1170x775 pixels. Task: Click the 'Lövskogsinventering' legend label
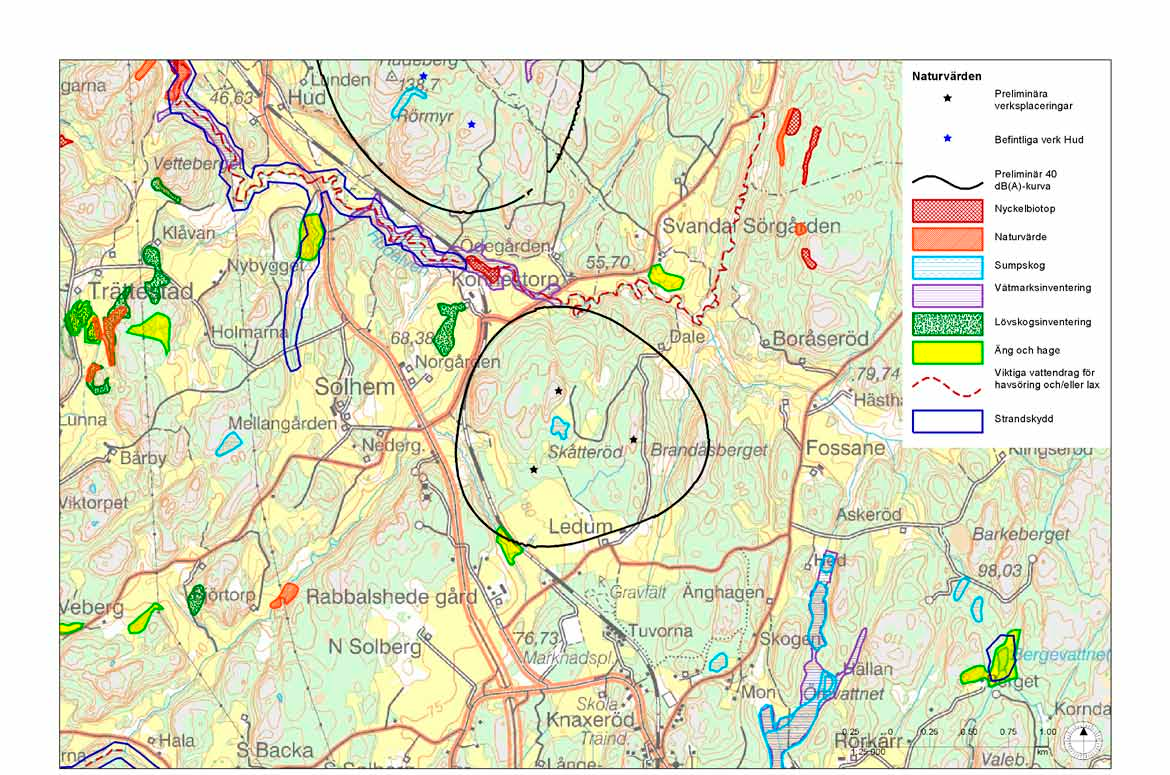click(1042, 322)
